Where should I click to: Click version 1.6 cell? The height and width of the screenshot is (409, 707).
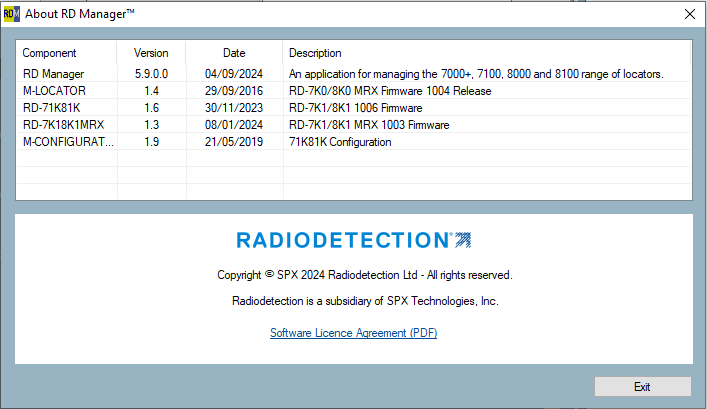(x=151, y=108)
